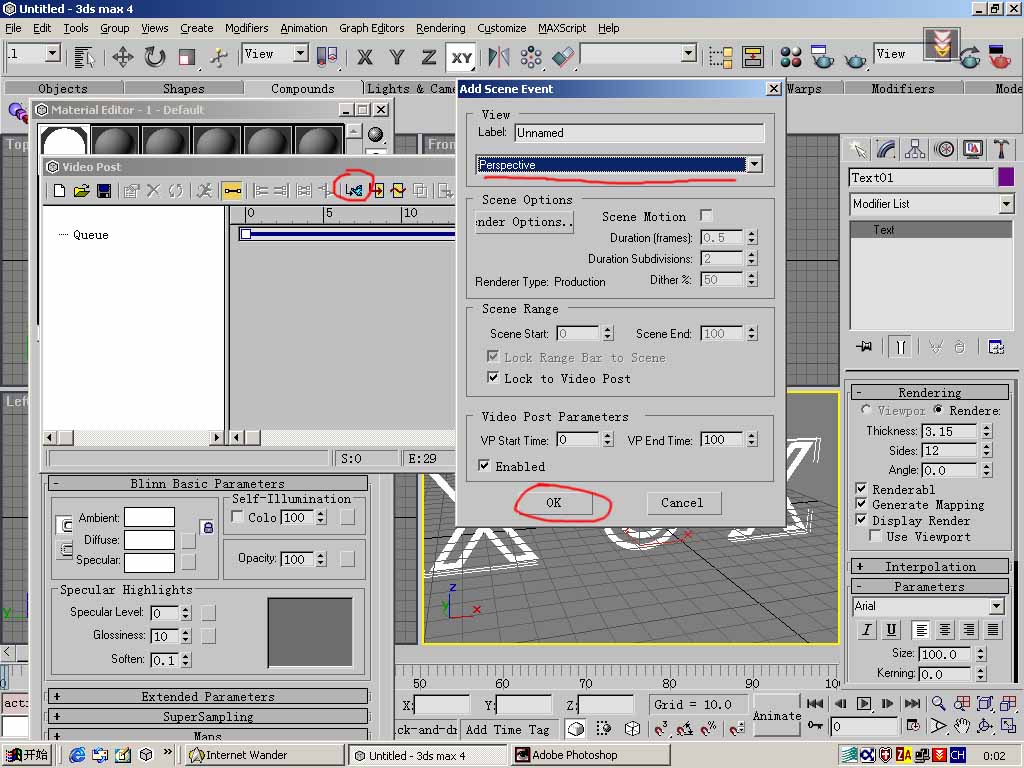Enable the Scene Motion checkbox
Image resolution: width=1024 pixels, height=768 pixels.
(x=706, y=216)
